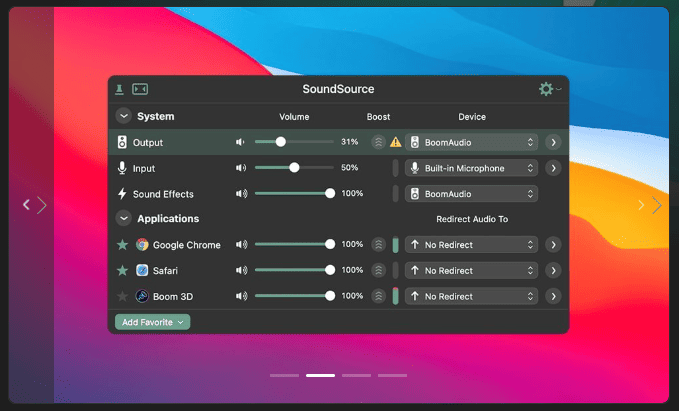
Task: Mute the Output volume speaker icon
Action: point(240,142)
